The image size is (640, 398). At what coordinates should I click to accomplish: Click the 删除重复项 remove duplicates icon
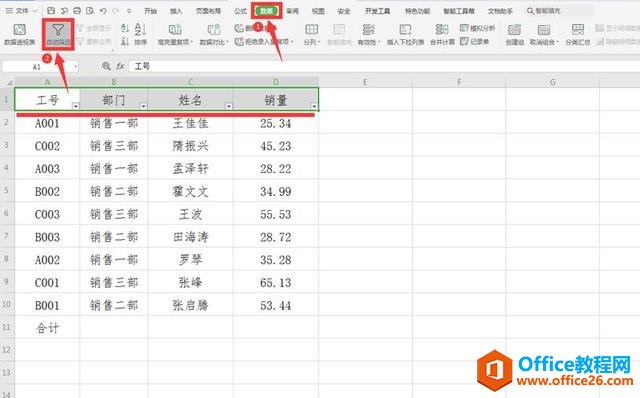click(x=239, y=28)
